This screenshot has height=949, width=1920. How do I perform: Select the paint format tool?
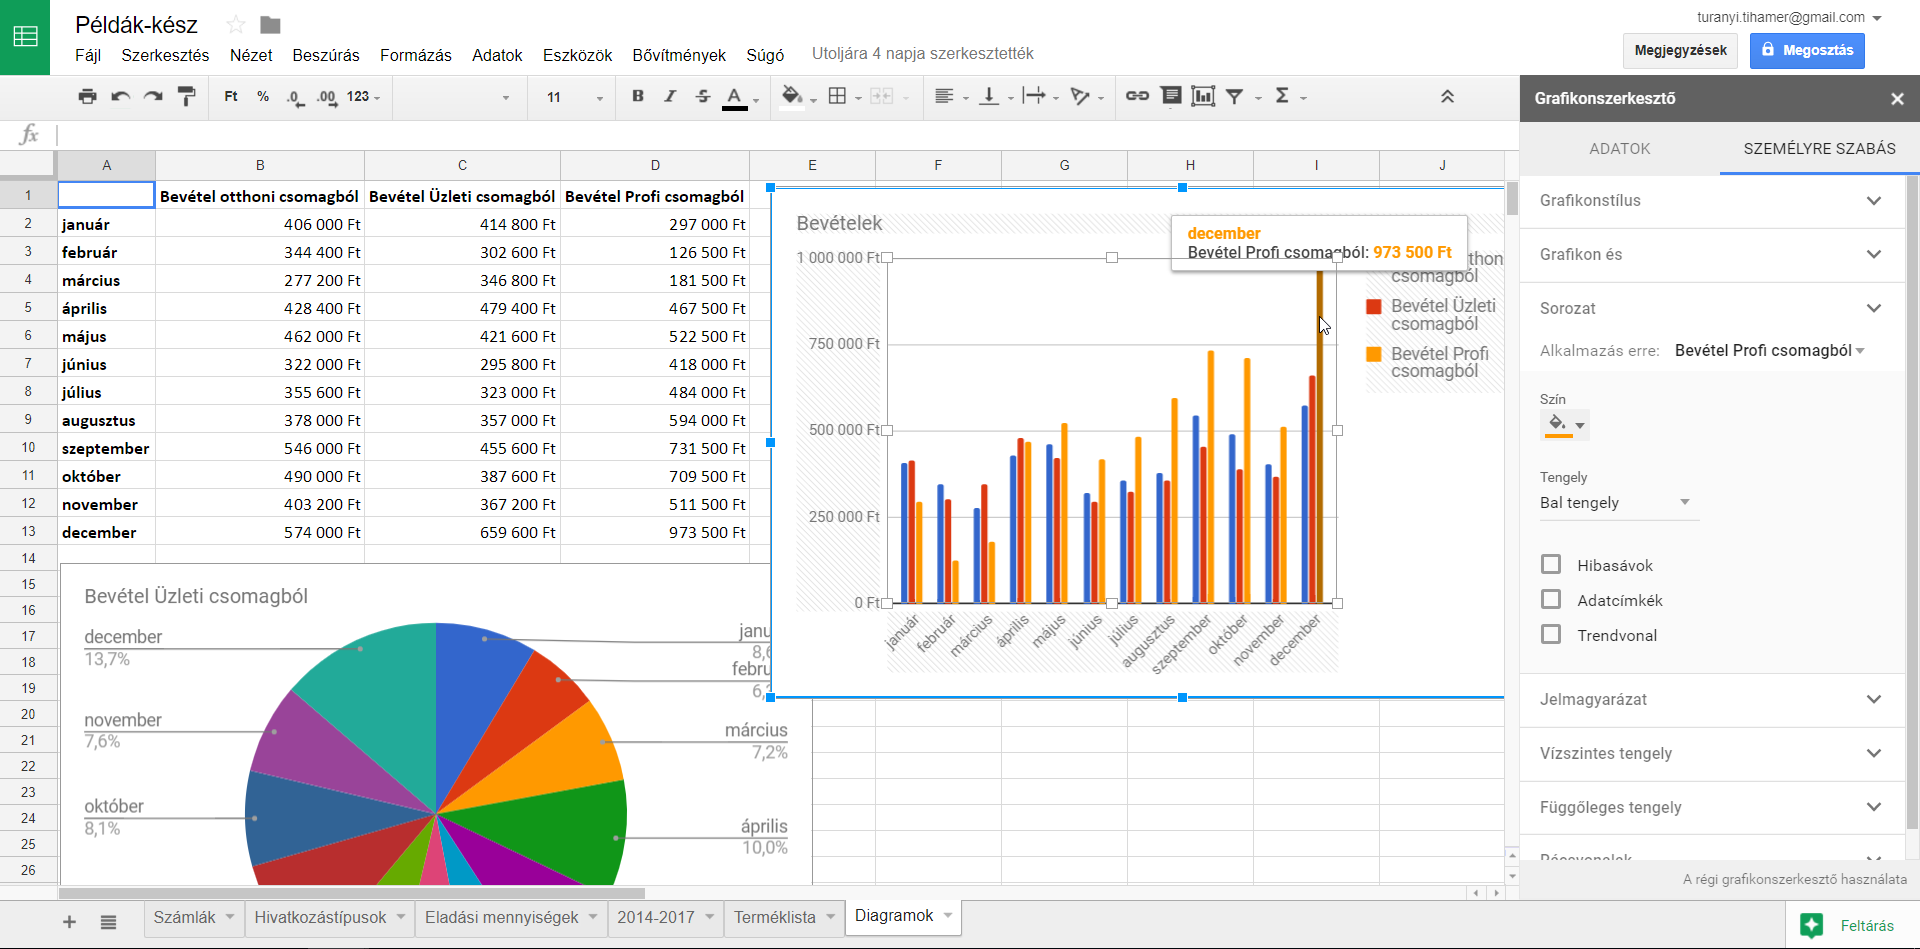tap(186, 97)
